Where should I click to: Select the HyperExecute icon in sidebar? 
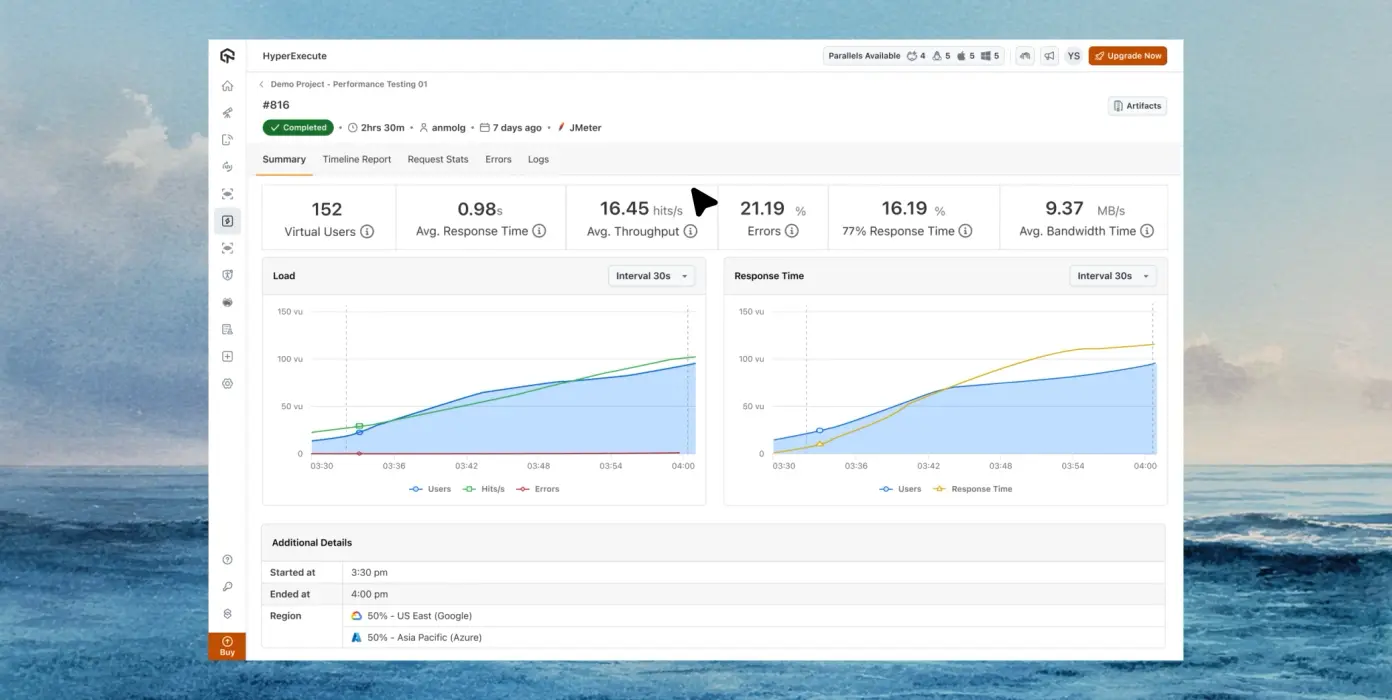click(227, 221)
